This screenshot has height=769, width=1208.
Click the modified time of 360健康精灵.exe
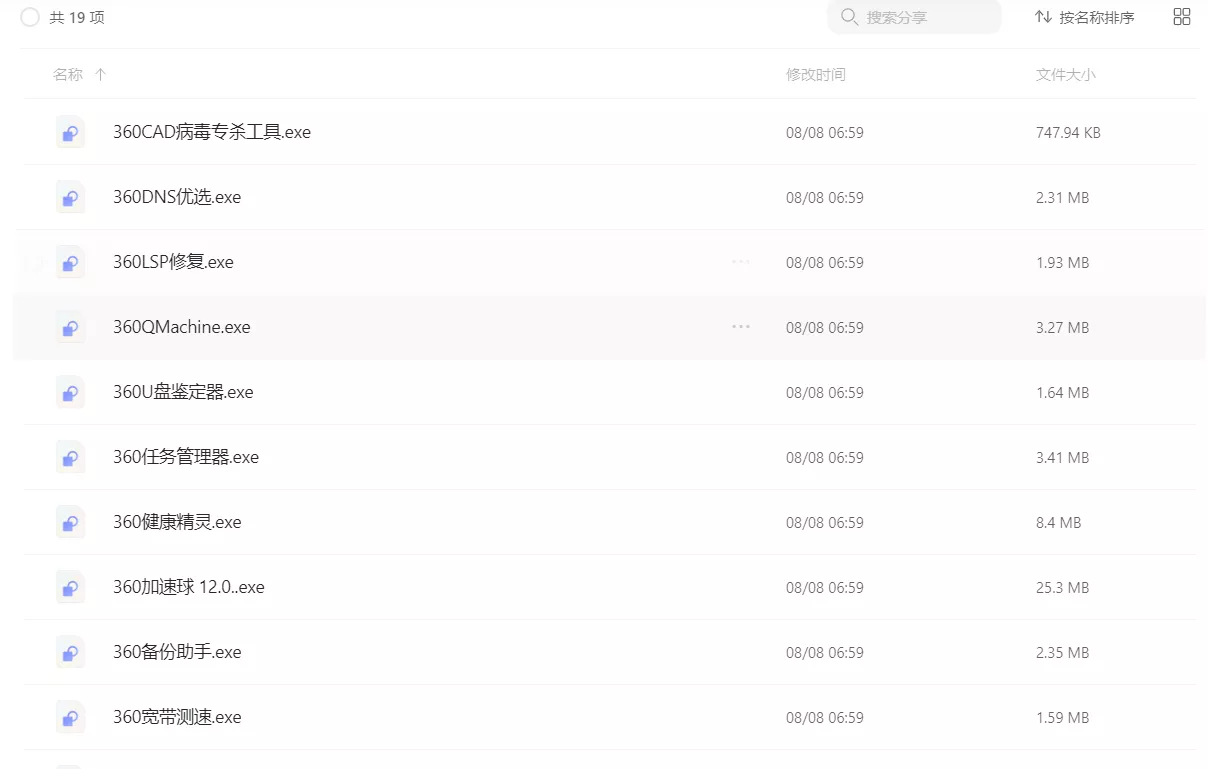[825, 522]
